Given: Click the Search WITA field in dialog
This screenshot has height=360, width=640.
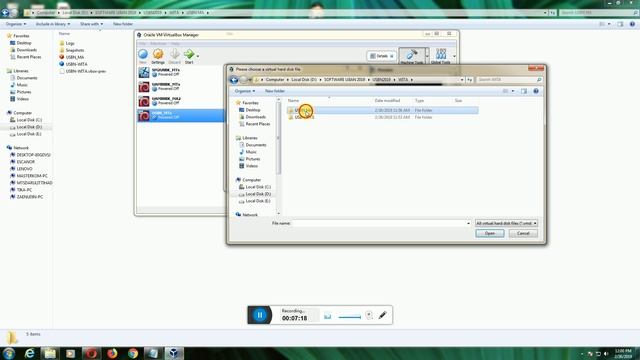Looking at the screenshot, I should point(509,80).
